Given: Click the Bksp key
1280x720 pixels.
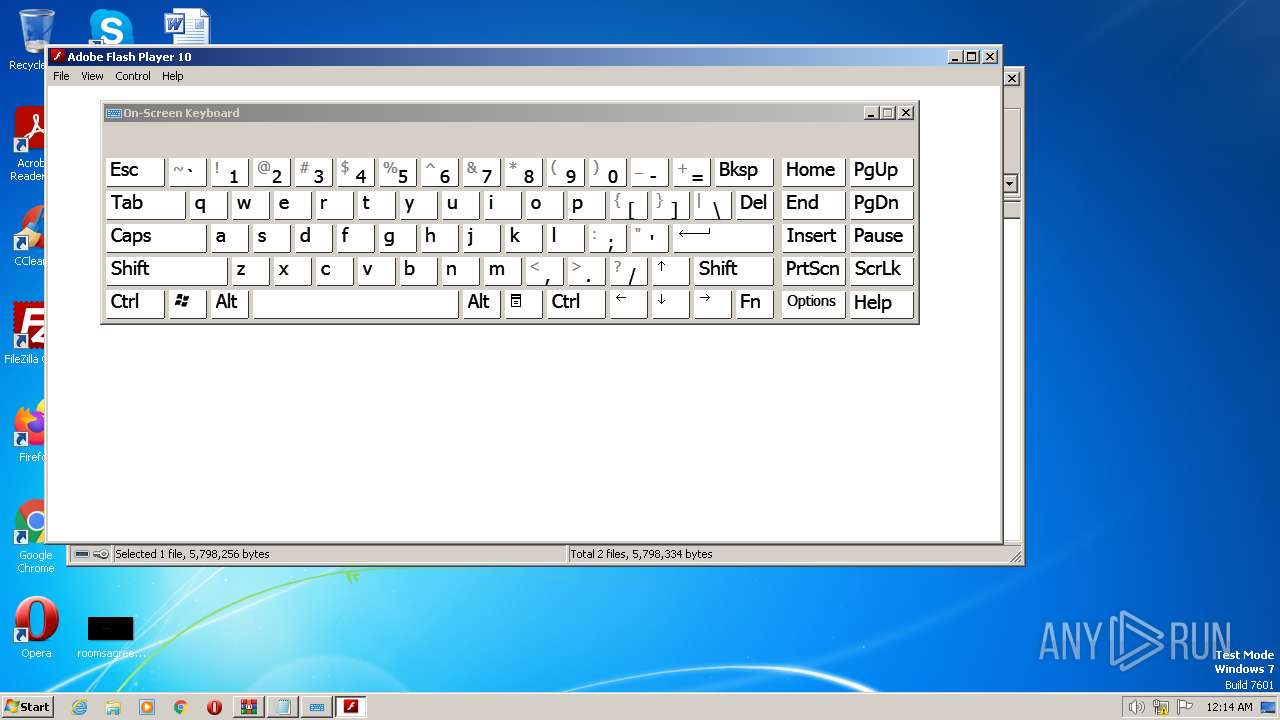Looking at the screenshot, I should tap(744, 171).
